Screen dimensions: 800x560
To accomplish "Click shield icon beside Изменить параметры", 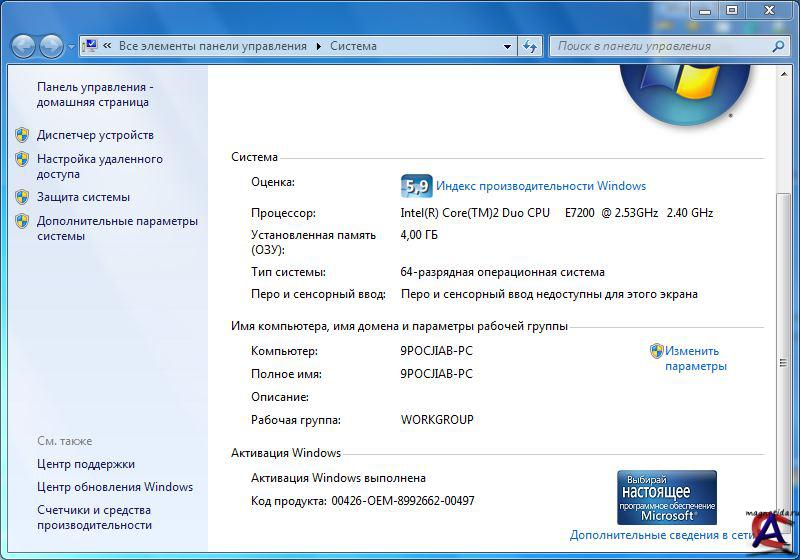I will point(656,351).
